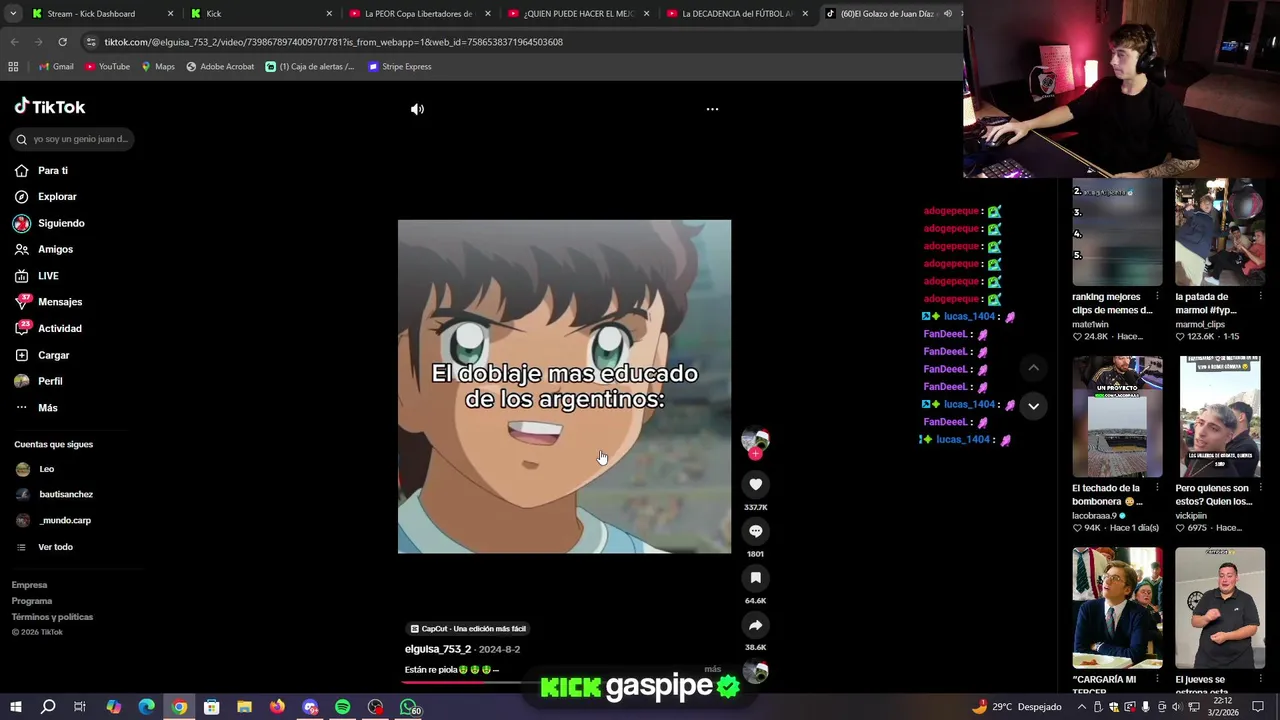Open Gmail bookmark
The image size is (1280, 720).
[56, 67]
